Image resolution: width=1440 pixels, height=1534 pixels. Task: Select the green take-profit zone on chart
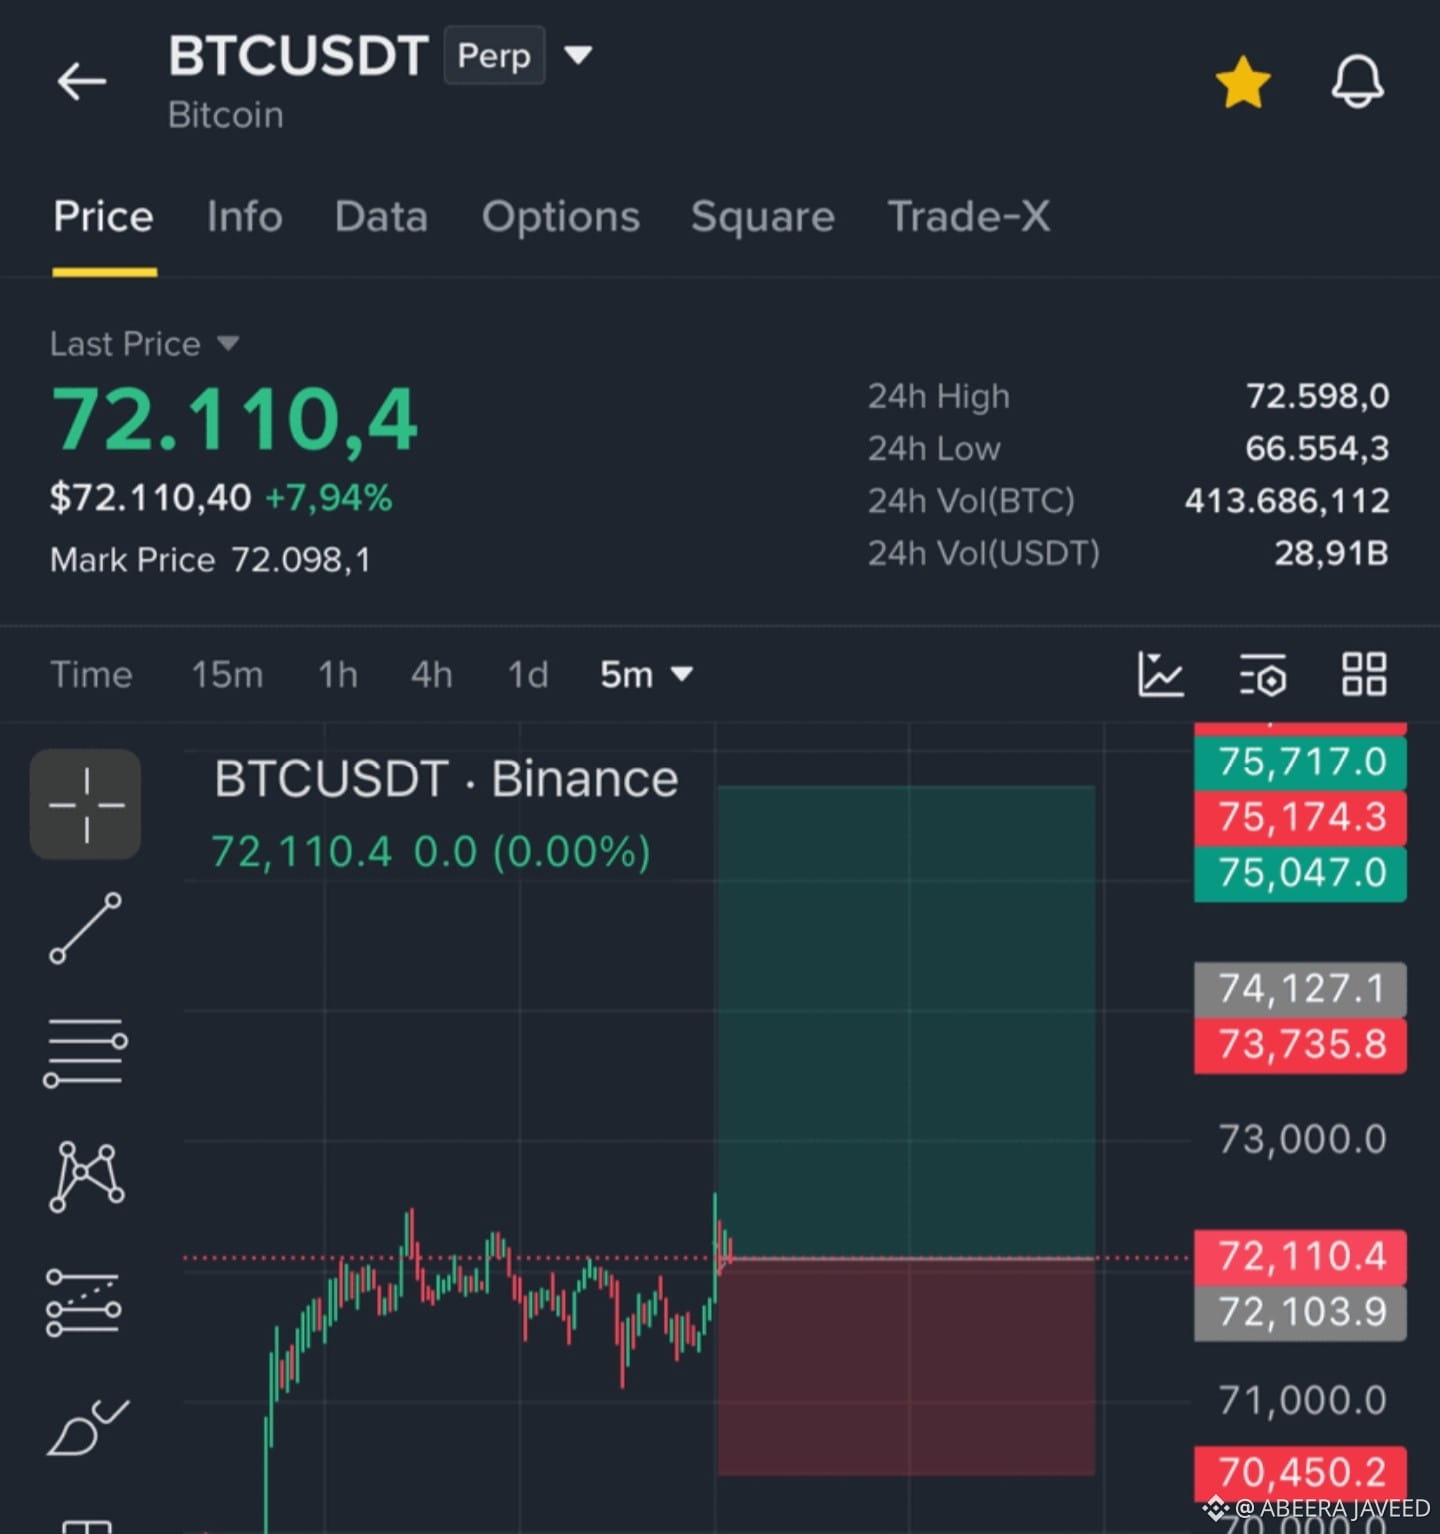(906, 1022)
